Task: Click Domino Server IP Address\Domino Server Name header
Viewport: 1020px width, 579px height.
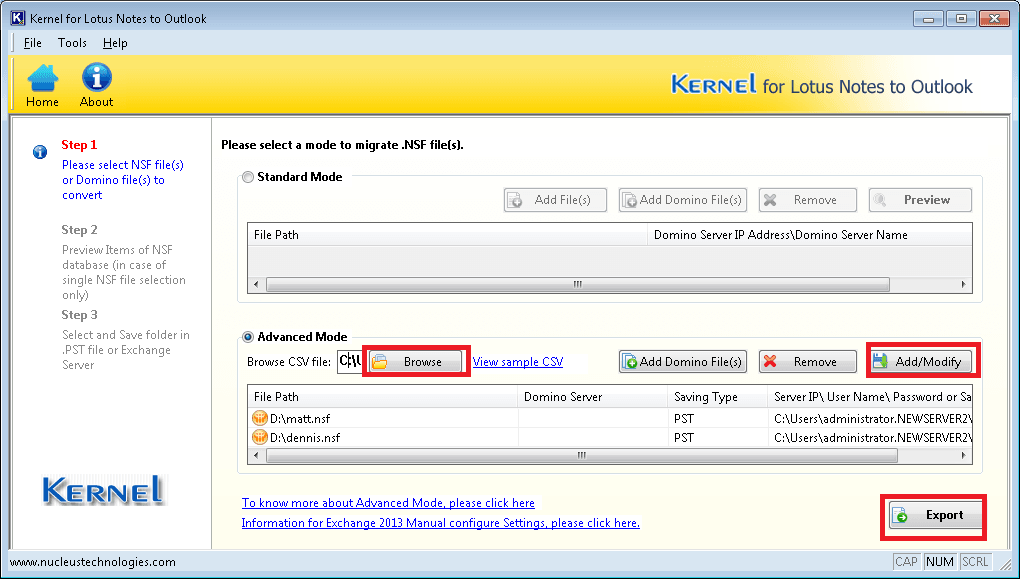Action: [810, 235]
